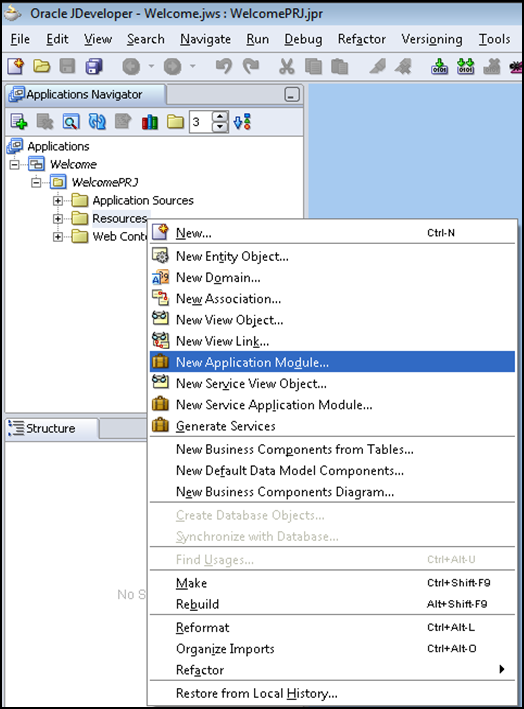Image resolution: width=524 pixels, height=709 pixels.
Task: Click the Rebuild toolbar icon
Action: click(465, 66)
